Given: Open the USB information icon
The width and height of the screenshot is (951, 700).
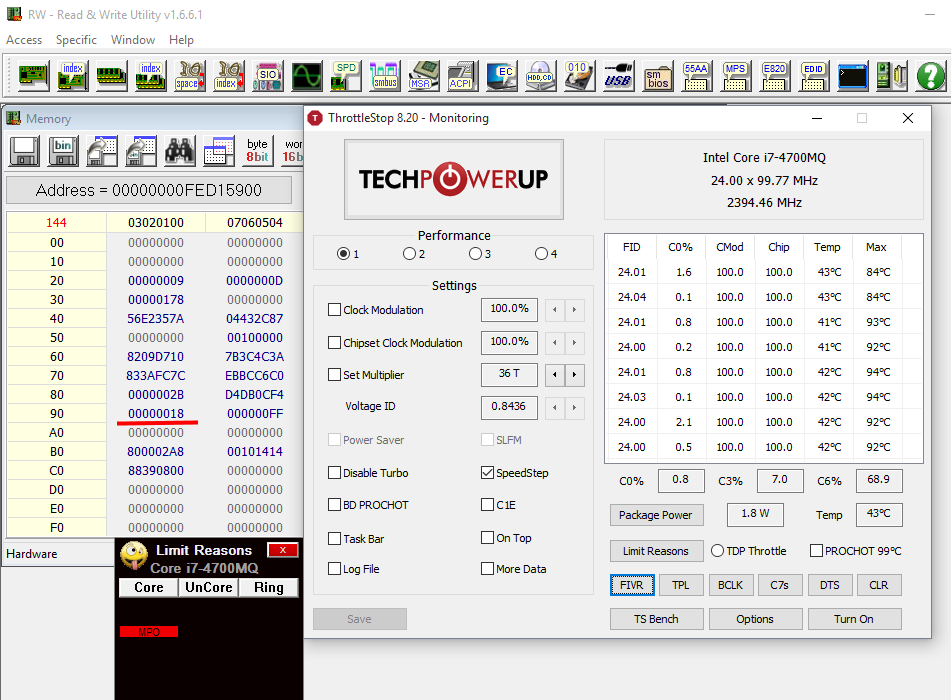Looking at the screenshot, I should [618, 75].
